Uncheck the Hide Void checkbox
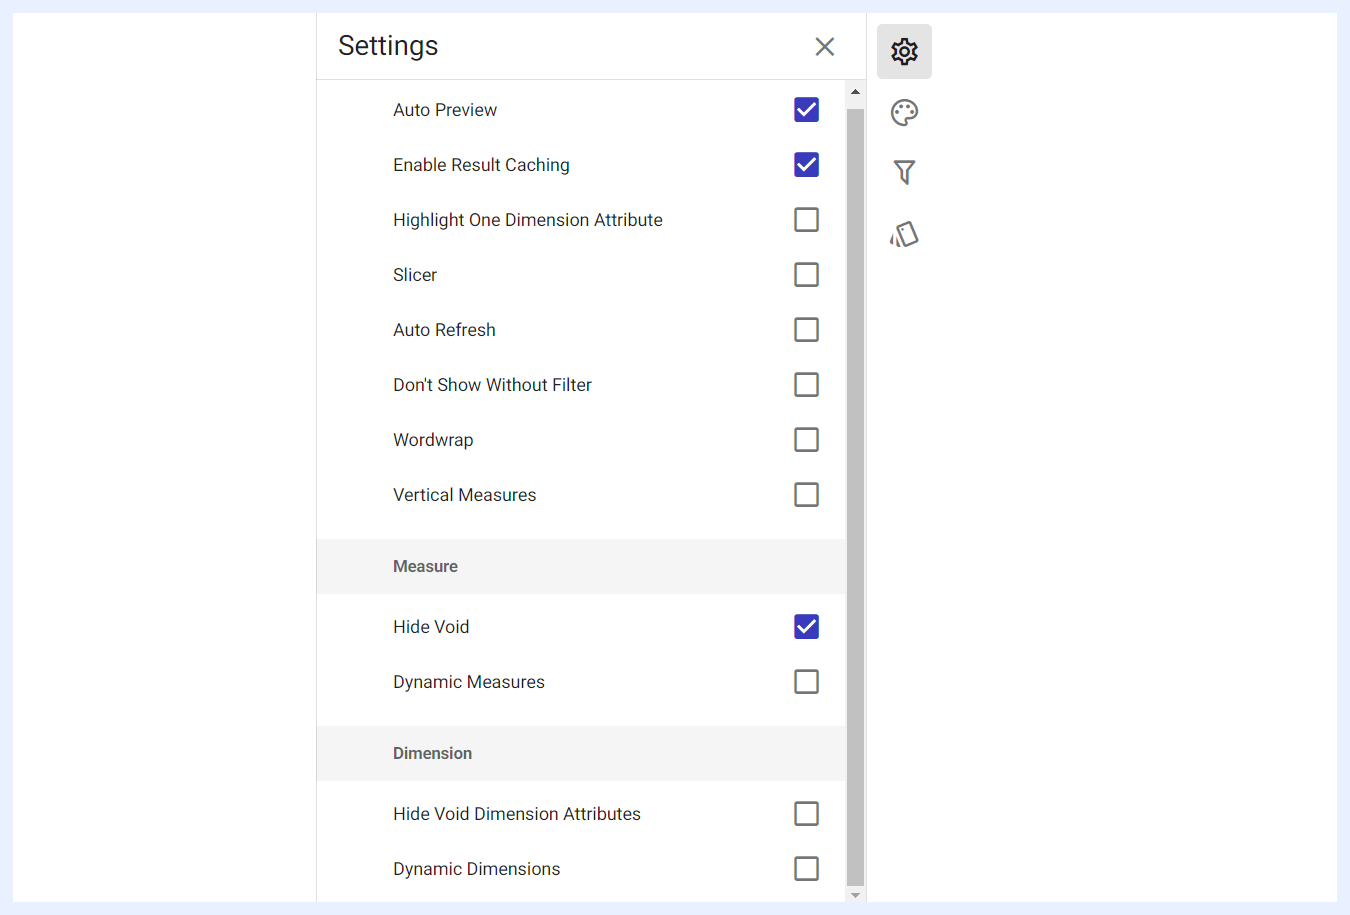The height and width of the screenshot is (915, 1350). pyautogui.click(x=806, y=627)
